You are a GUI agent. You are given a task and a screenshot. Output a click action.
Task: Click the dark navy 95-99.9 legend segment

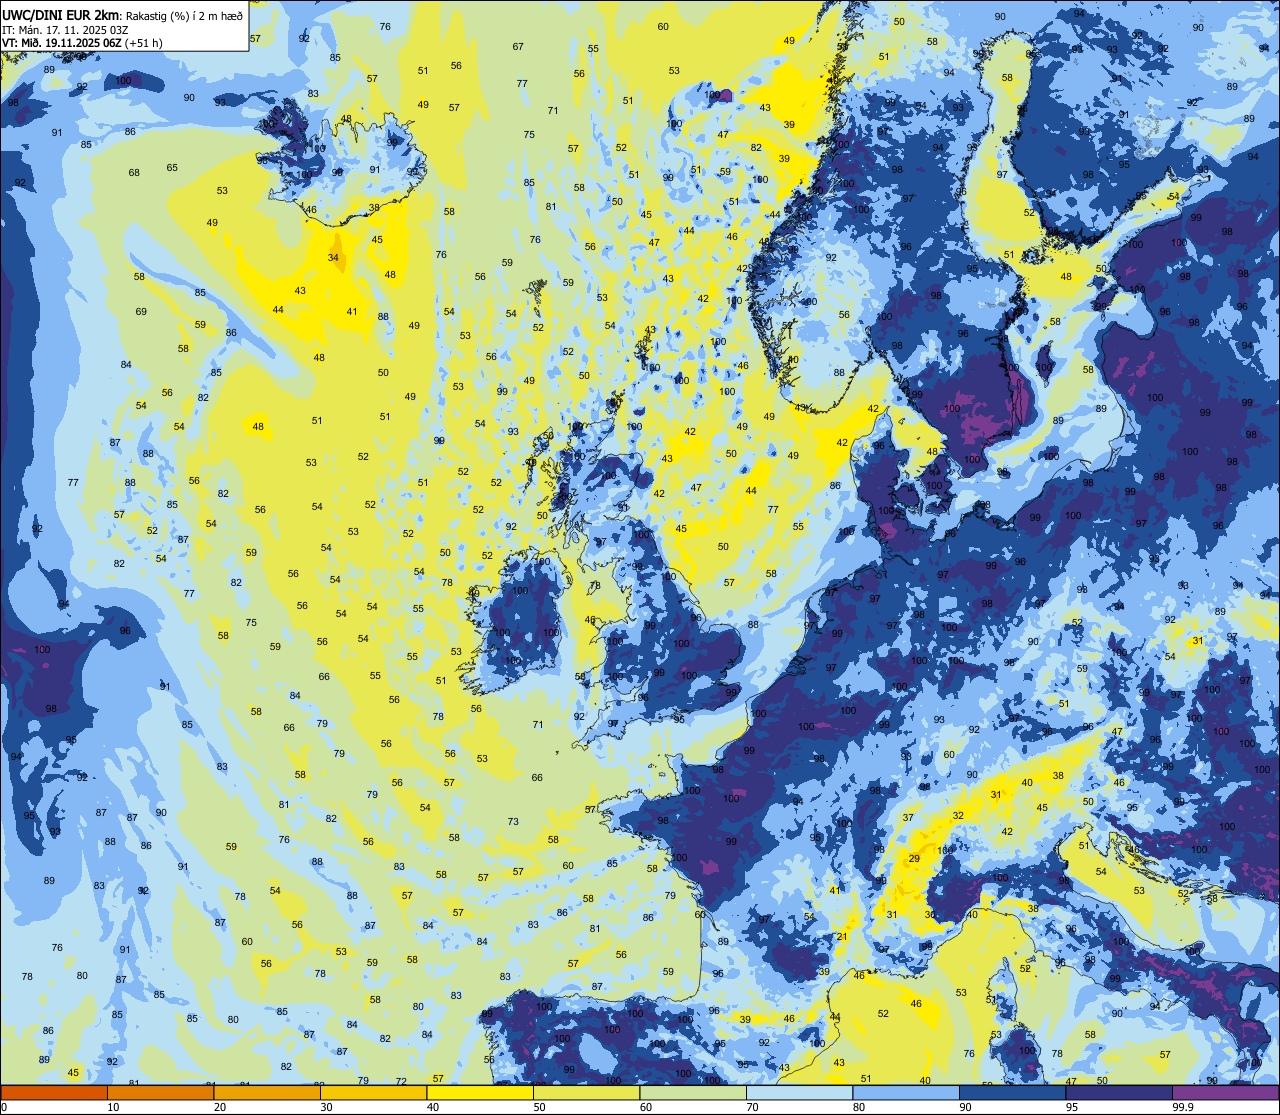click(1119, 1092)
